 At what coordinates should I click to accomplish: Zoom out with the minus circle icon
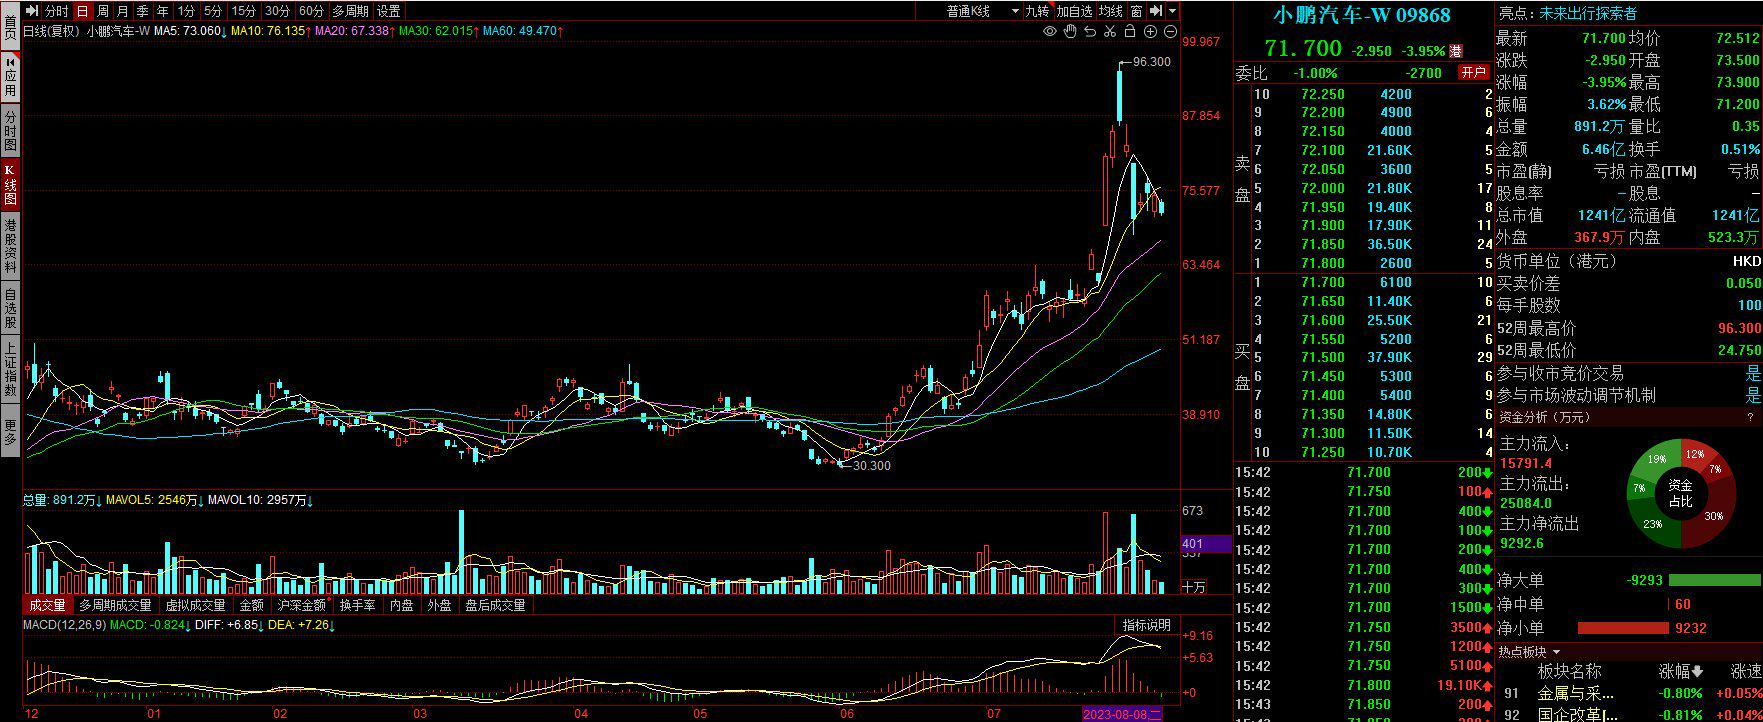coord(1170,32)
